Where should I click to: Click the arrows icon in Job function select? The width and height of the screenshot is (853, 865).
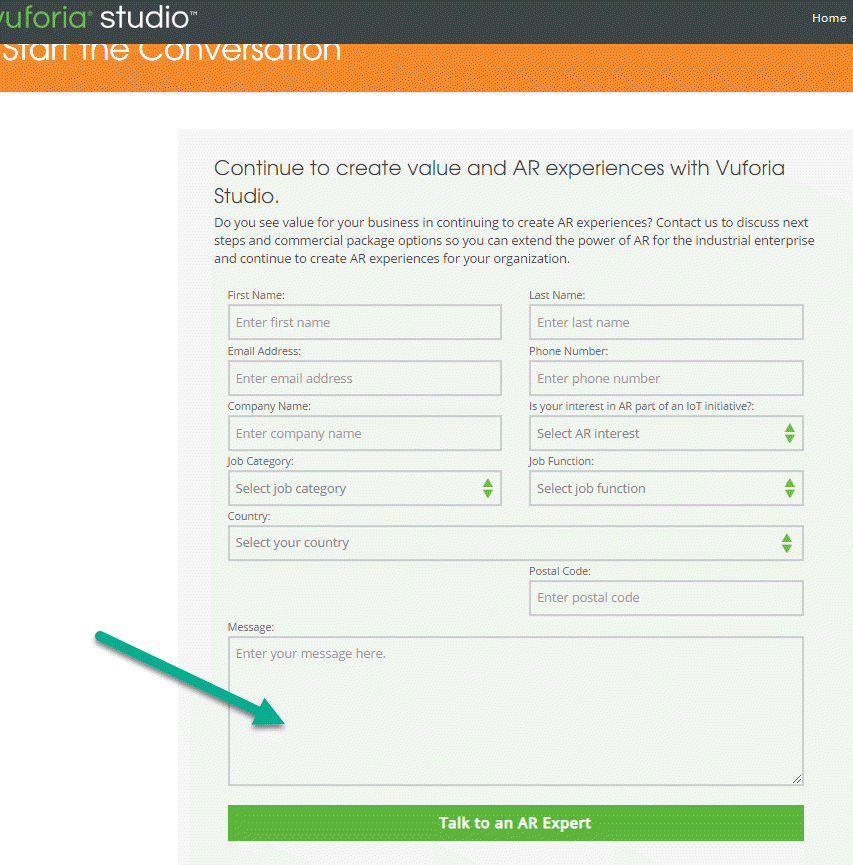789,489
